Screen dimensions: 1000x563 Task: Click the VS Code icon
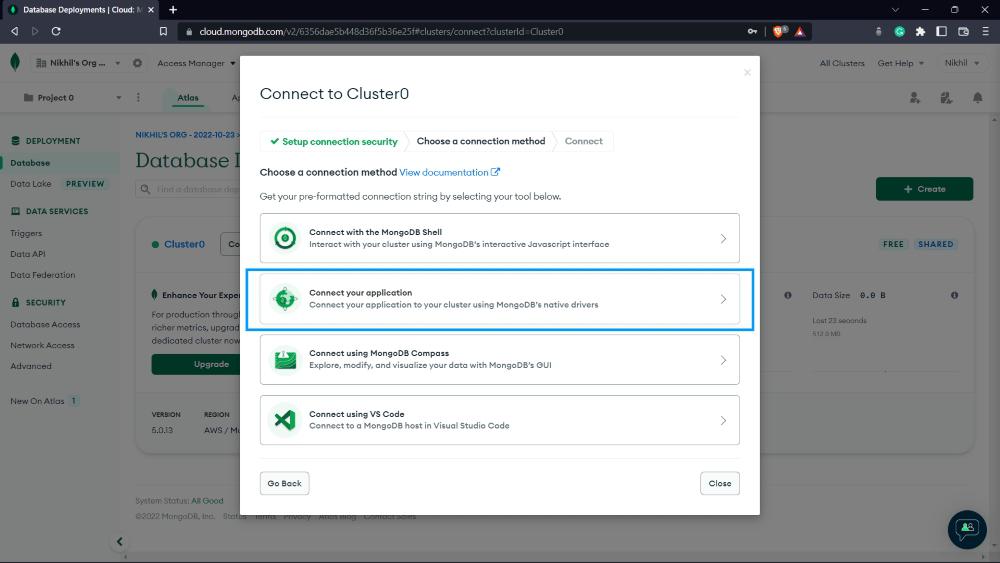pos(285,420)
